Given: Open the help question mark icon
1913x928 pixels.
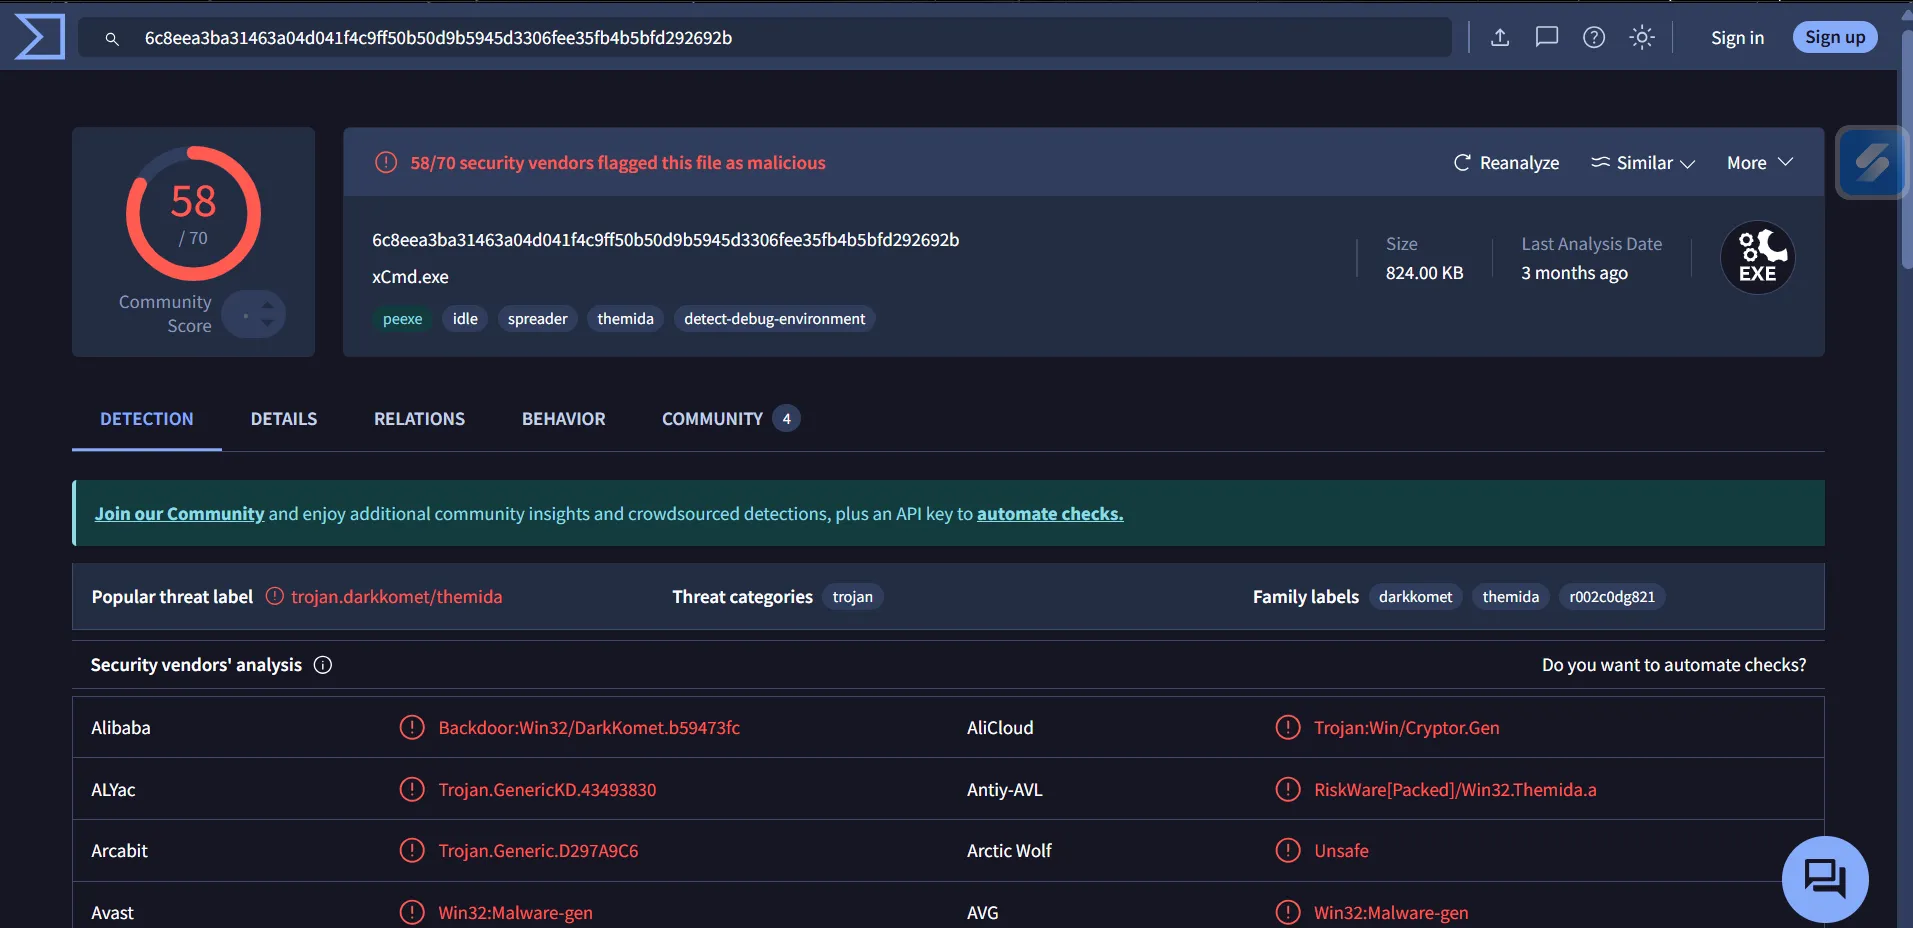Looking at the screenshot, I should tap(1594, 37).
